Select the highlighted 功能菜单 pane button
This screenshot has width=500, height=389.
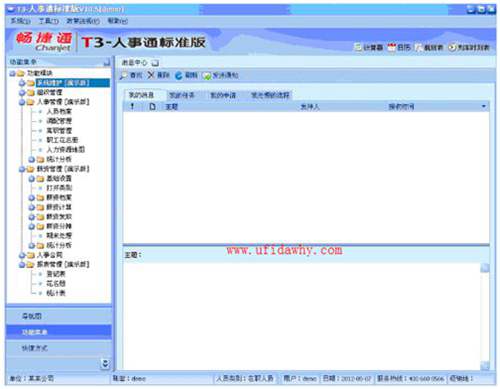[59, 332]
